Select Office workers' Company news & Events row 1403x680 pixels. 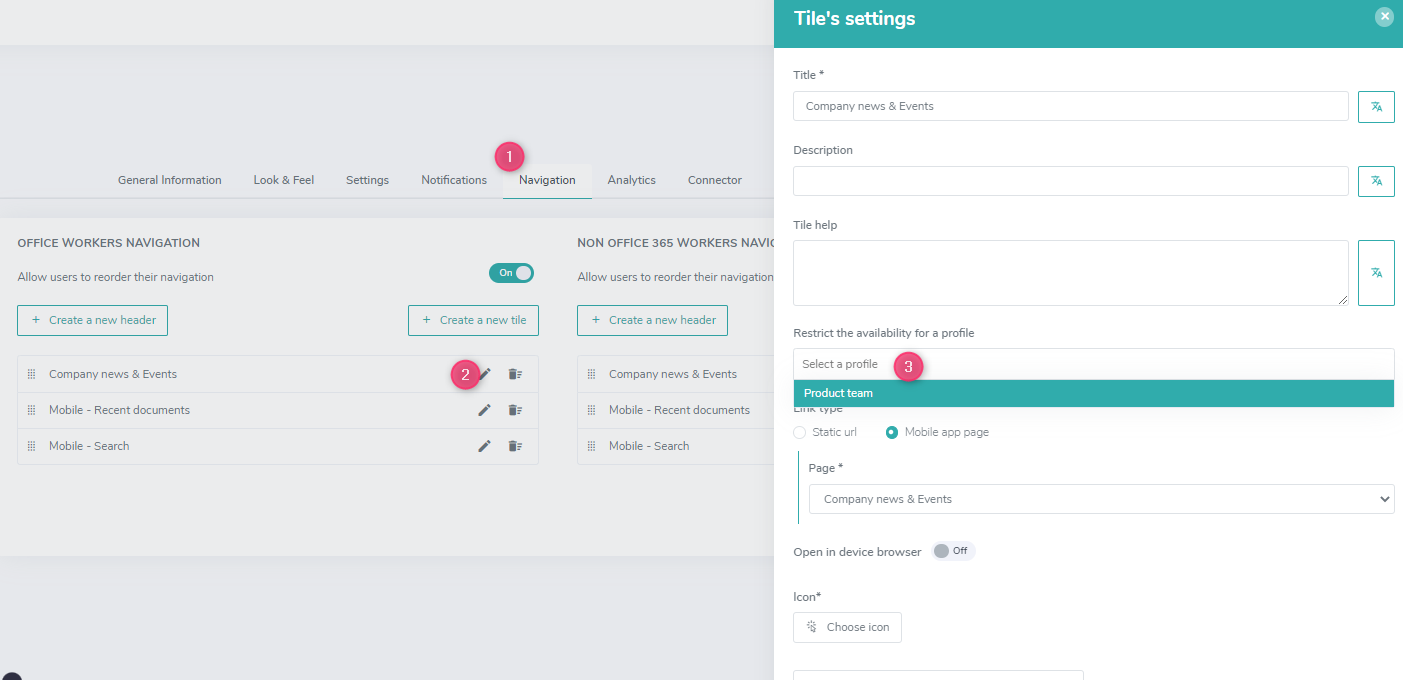pyautogui.click(x=278, y=374)
